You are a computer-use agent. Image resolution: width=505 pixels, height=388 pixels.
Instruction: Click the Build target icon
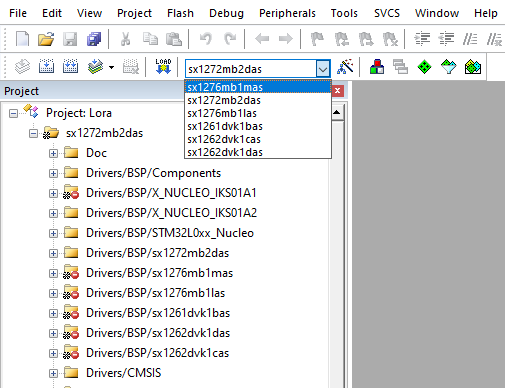coord(46,66)
